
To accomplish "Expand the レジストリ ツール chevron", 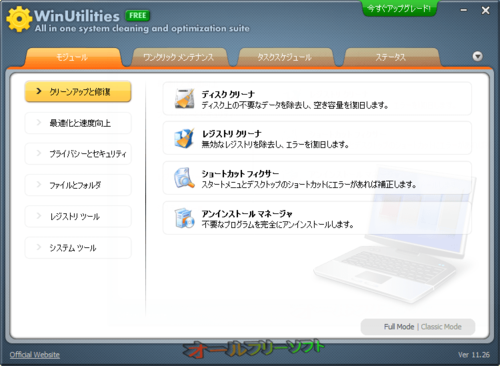I will pyautogui.click(x=39, y=216).
